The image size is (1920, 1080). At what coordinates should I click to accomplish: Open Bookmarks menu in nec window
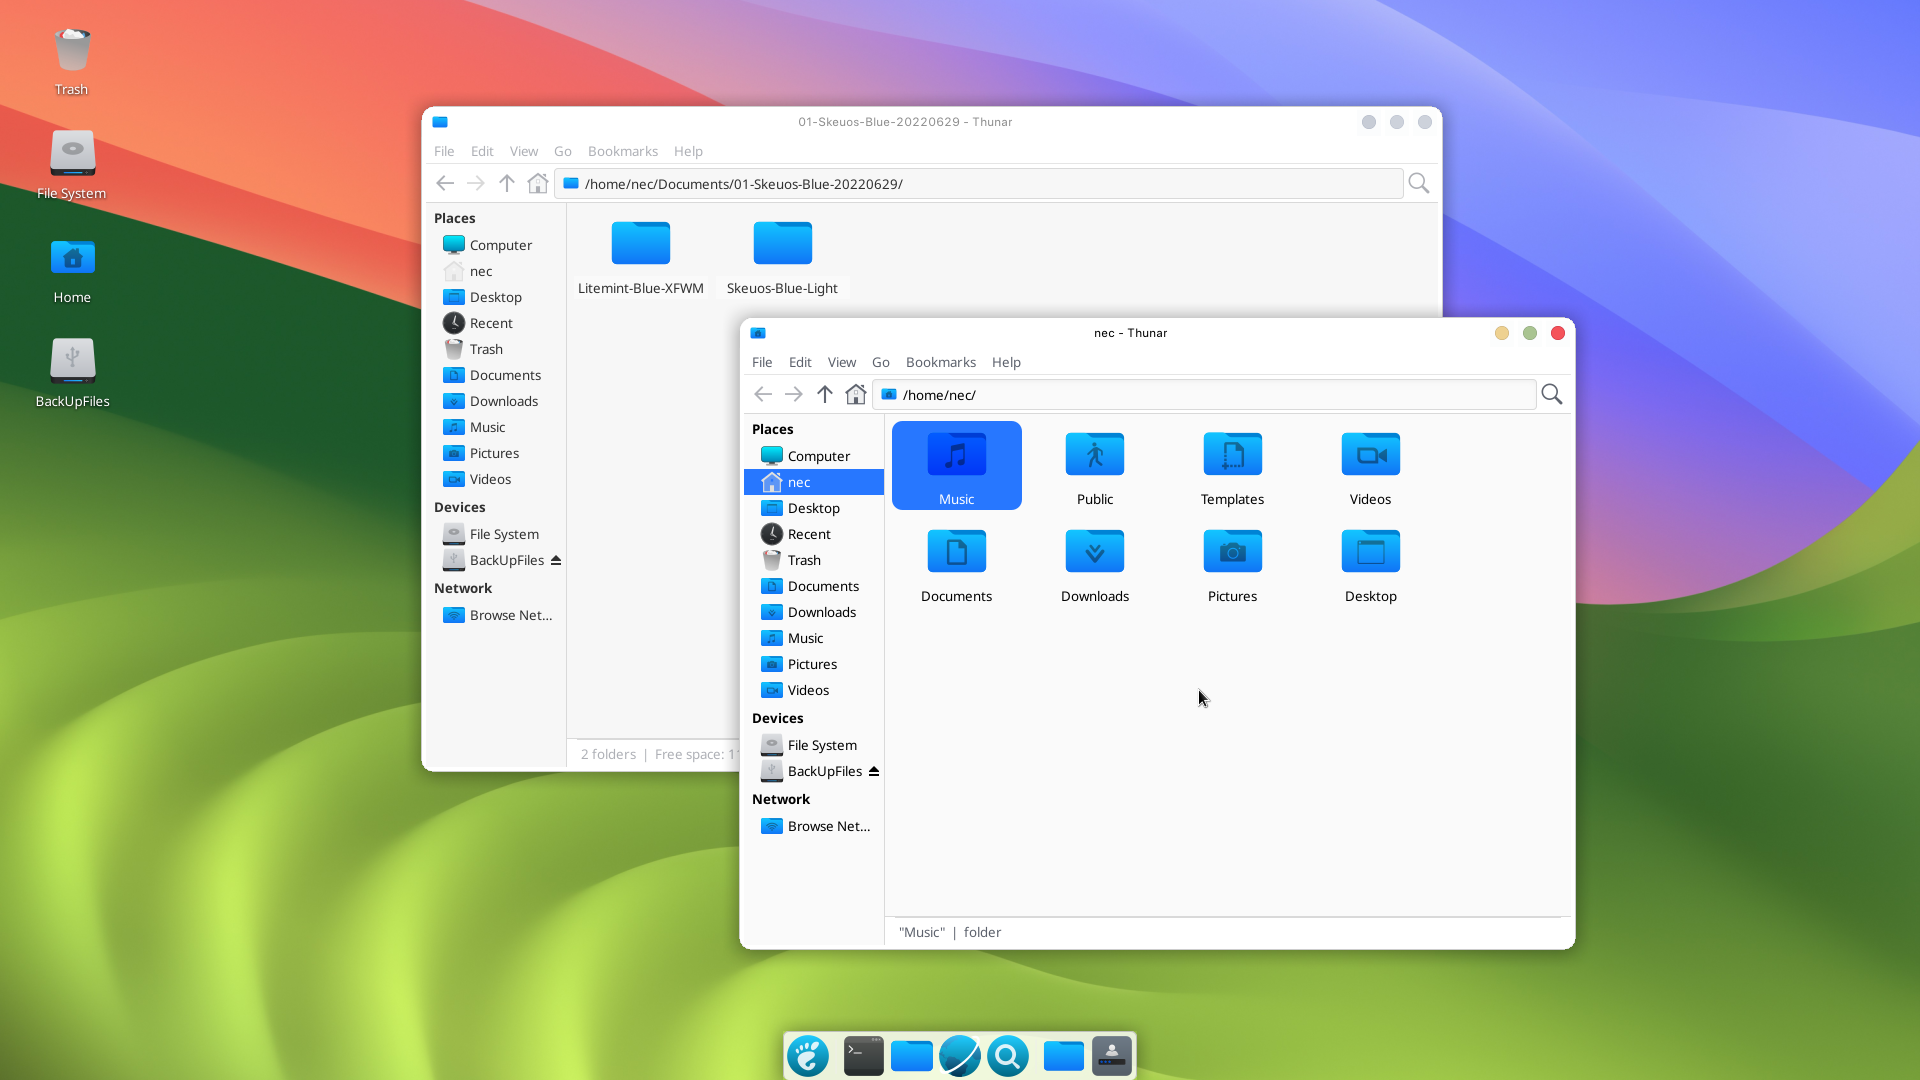click(x=941, y=362)
